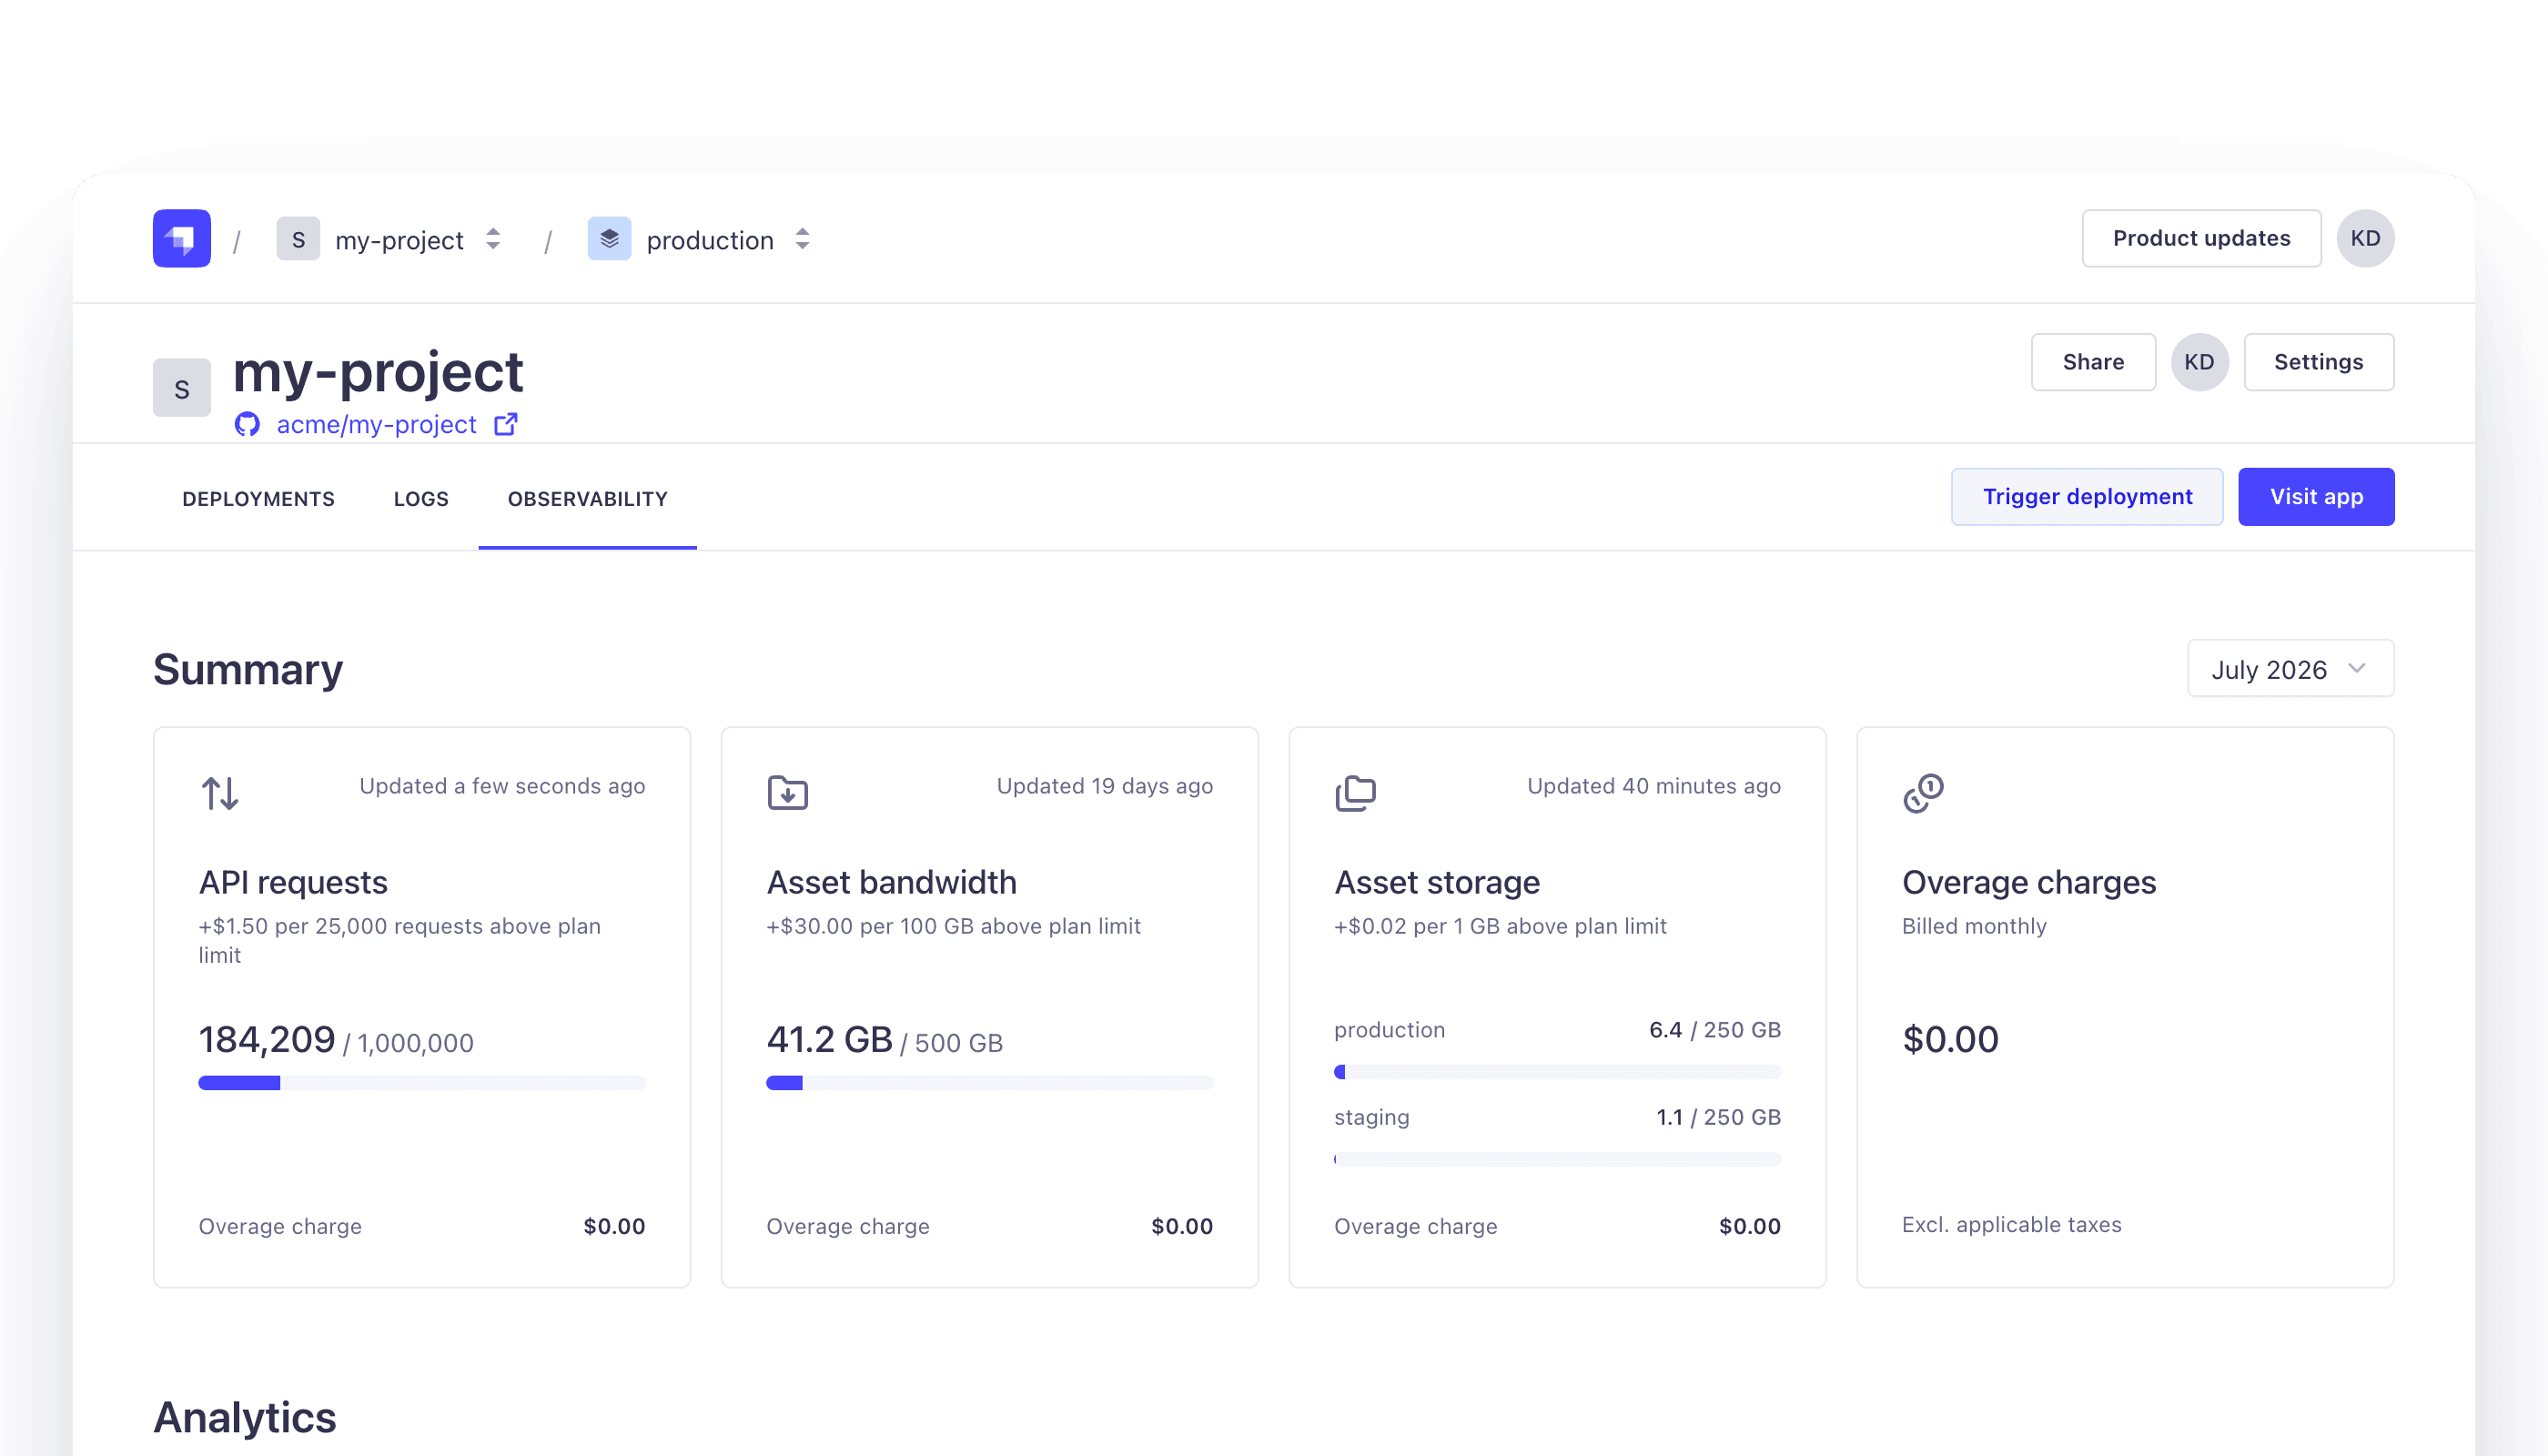
Task: Click the Overage charges coins icon
Action: tap(1923, 793)
